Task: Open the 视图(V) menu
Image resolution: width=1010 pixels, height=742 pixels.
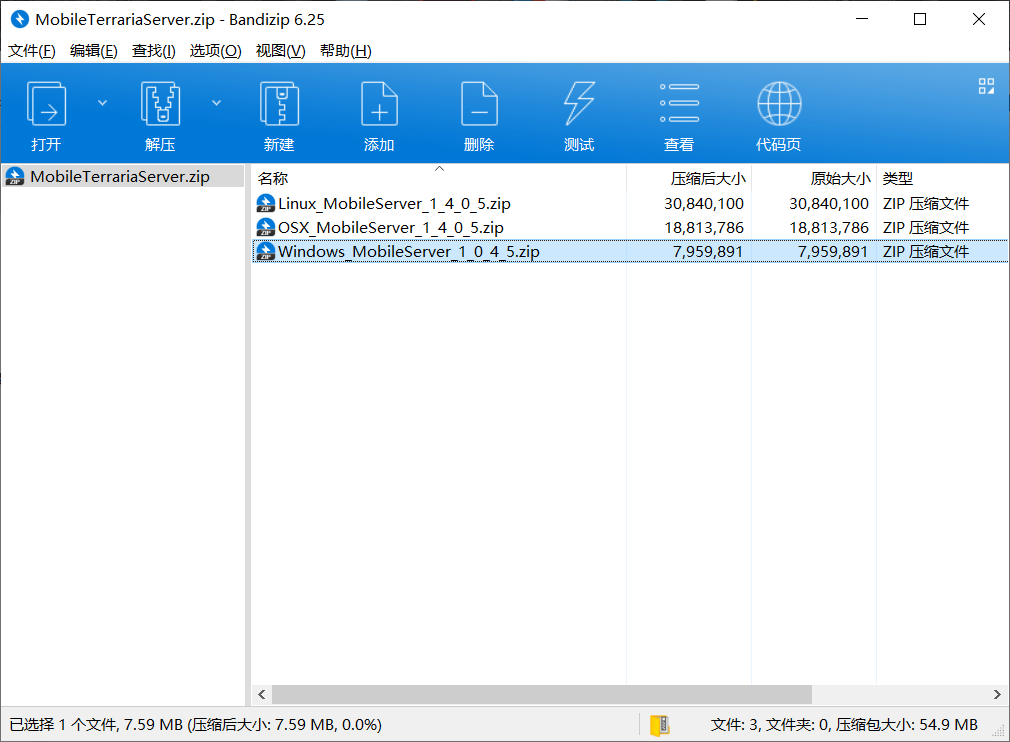Action: pos(280,51)
